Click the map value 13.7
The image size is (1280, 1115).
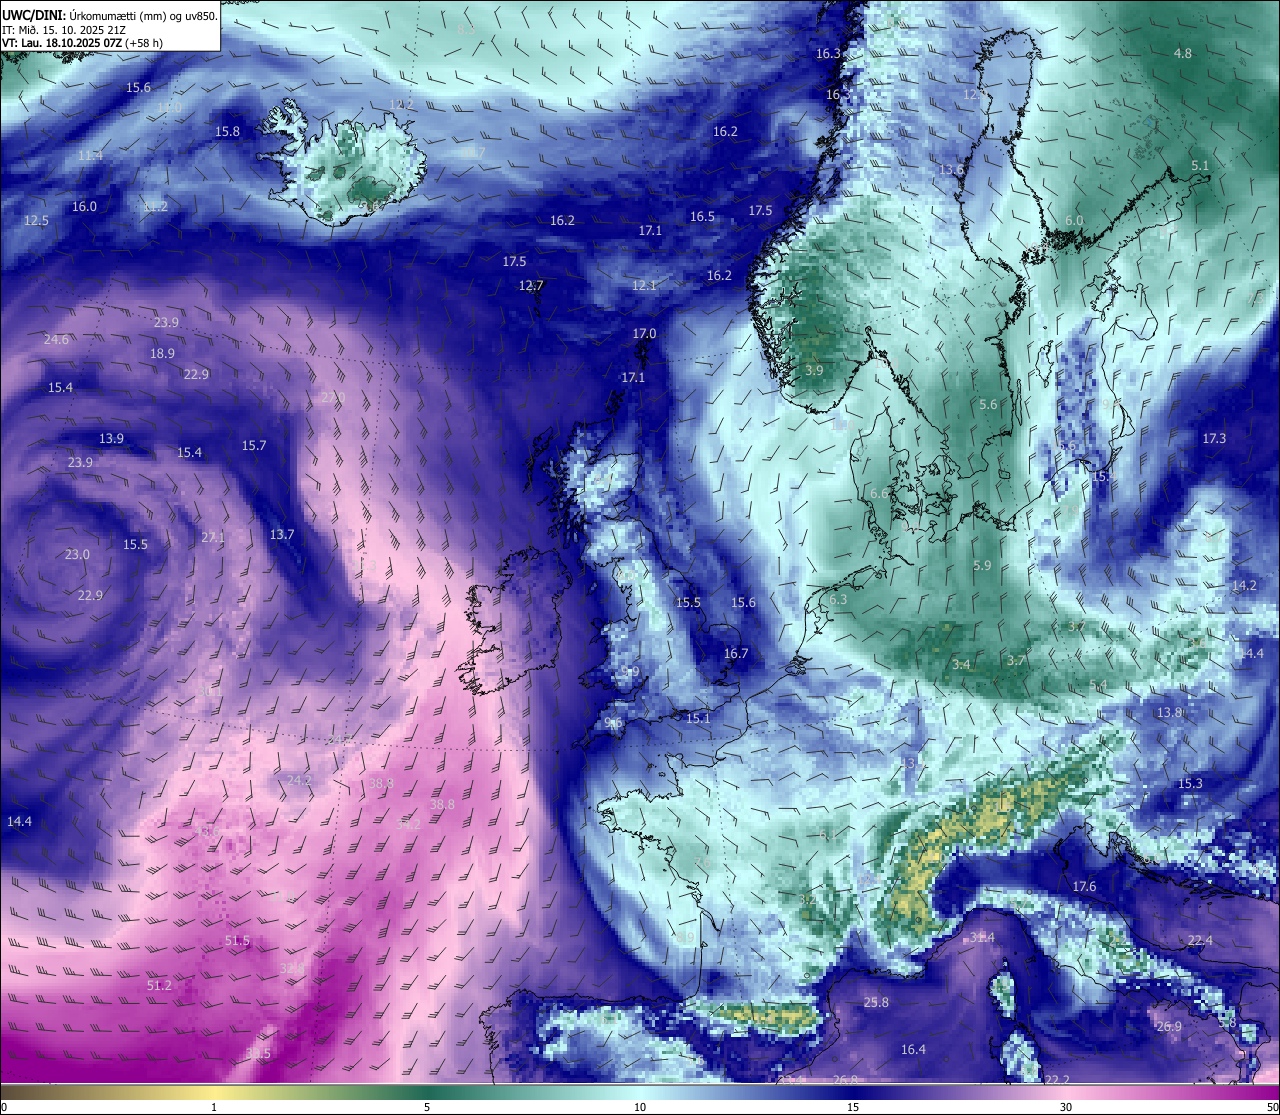click(282, 535)
